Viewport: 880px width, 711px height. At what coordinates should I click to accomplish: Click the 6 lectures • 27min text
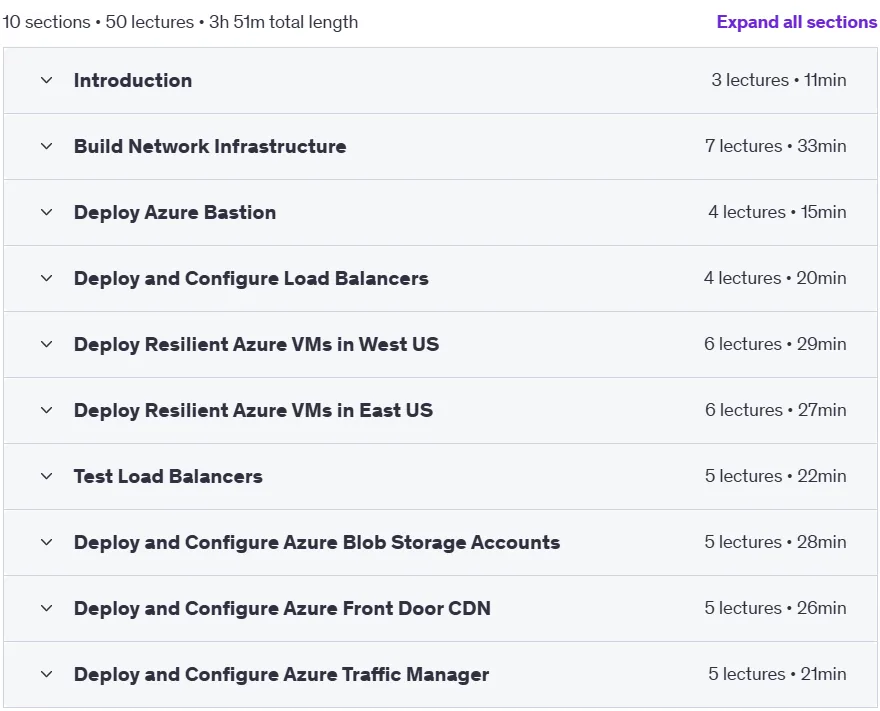click(x=776, y=410)
